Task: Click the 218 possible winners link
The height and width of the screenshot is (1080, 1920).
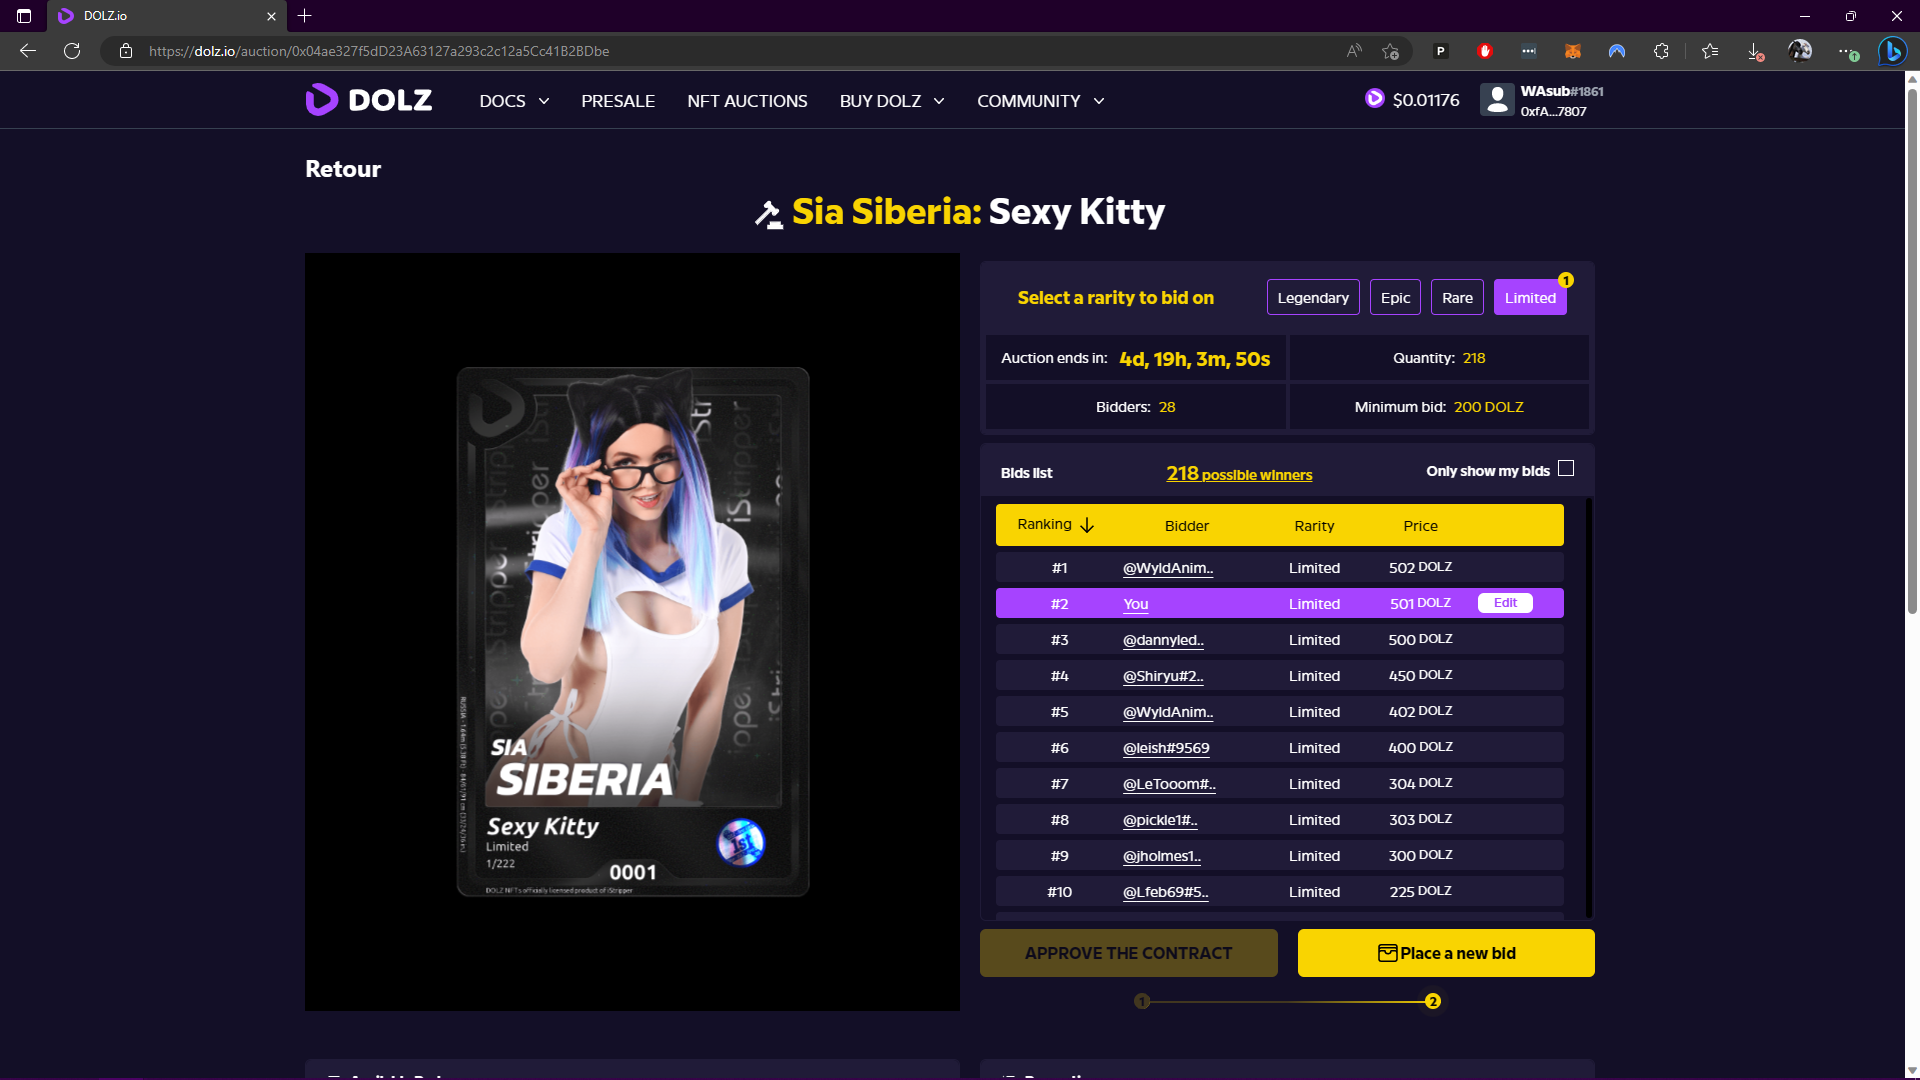Action: (1239, 474)
